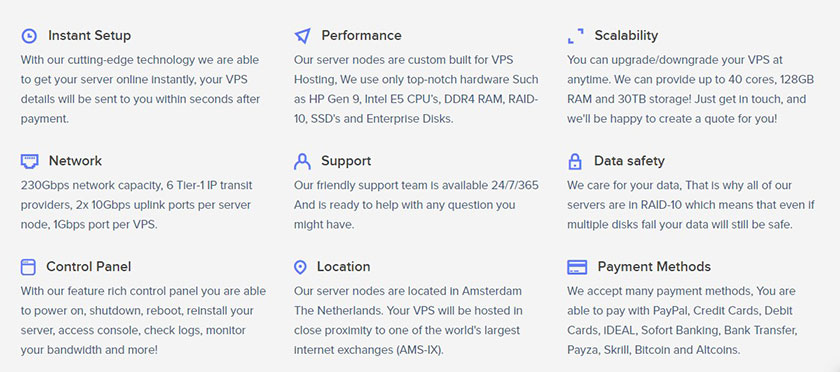Image resolution: width=840 pixels, height=372 pixels.
Task: Click the paper plane Performance icon
Action: pyautogui.click(x=302, y=36)
